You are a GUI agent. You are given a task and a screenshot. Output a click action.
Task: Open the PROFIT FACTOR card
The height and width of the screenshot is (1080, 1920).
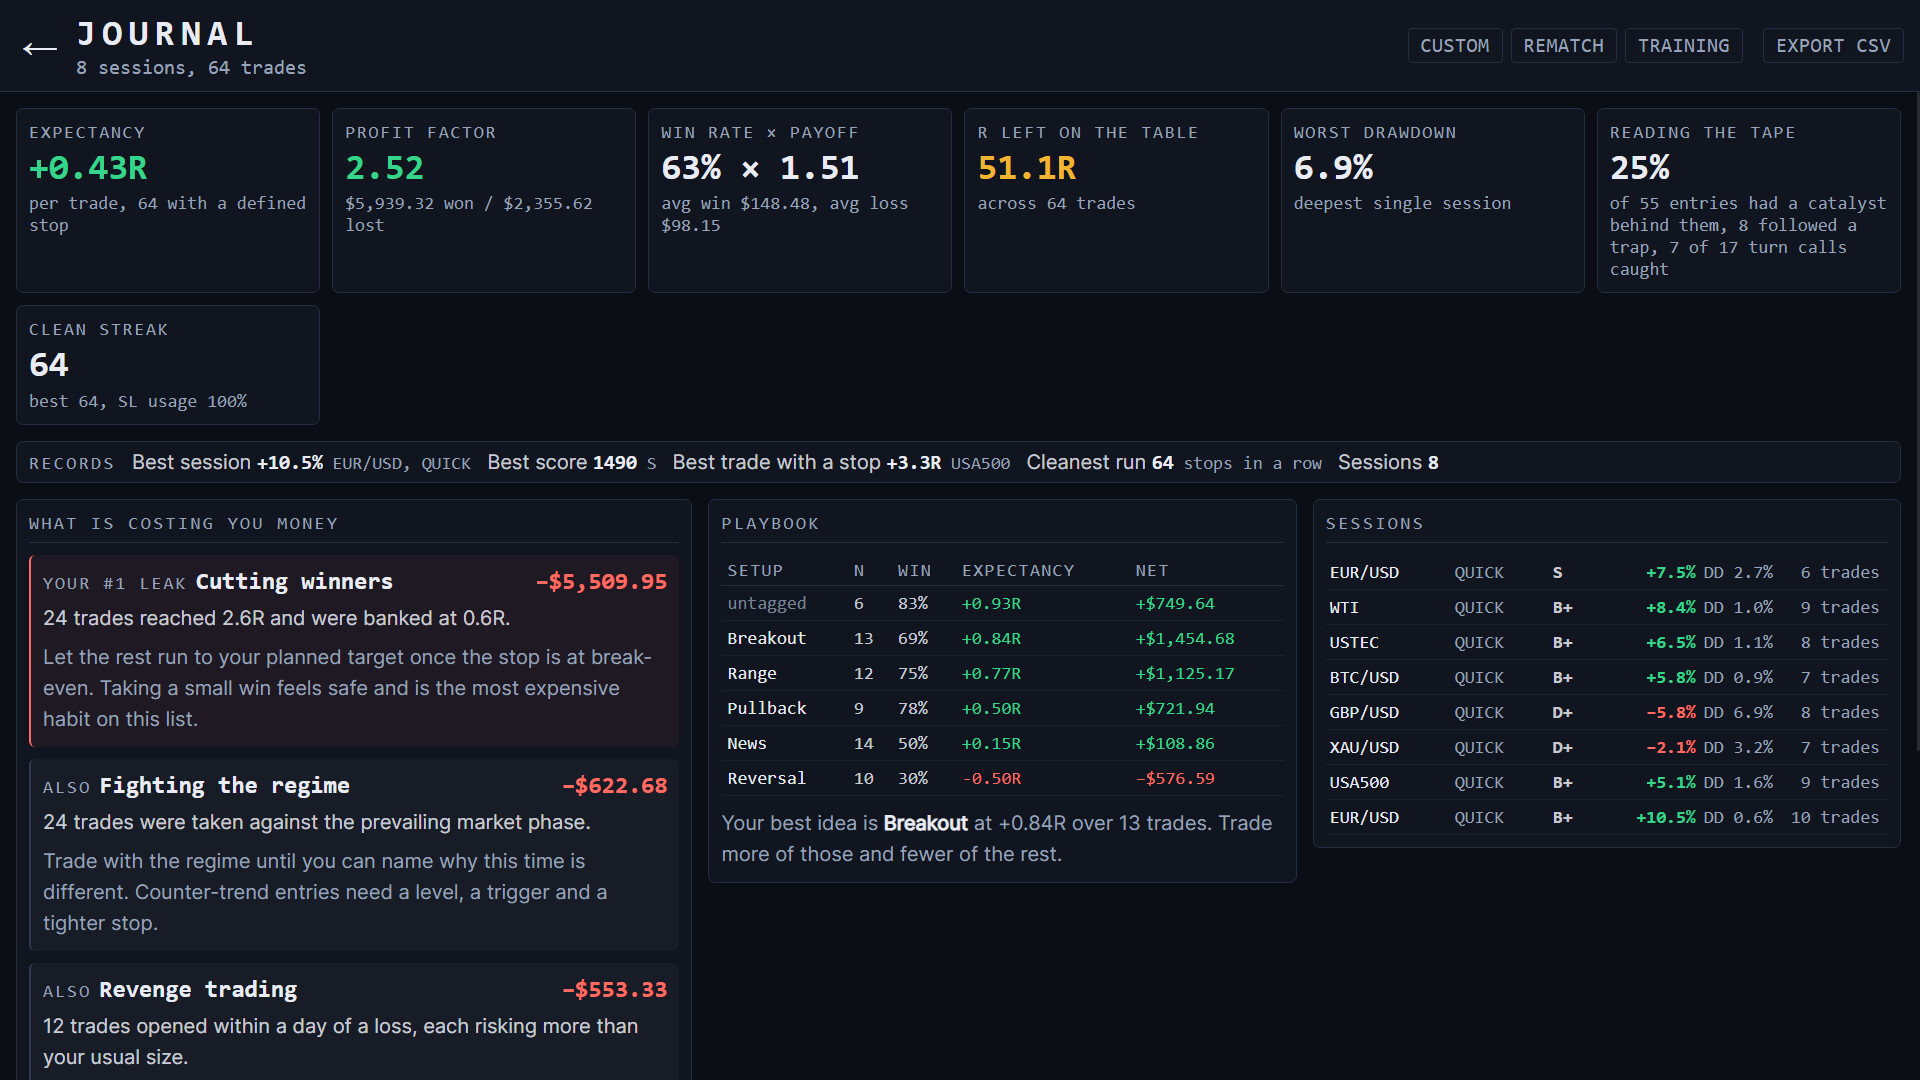(484, 200)
